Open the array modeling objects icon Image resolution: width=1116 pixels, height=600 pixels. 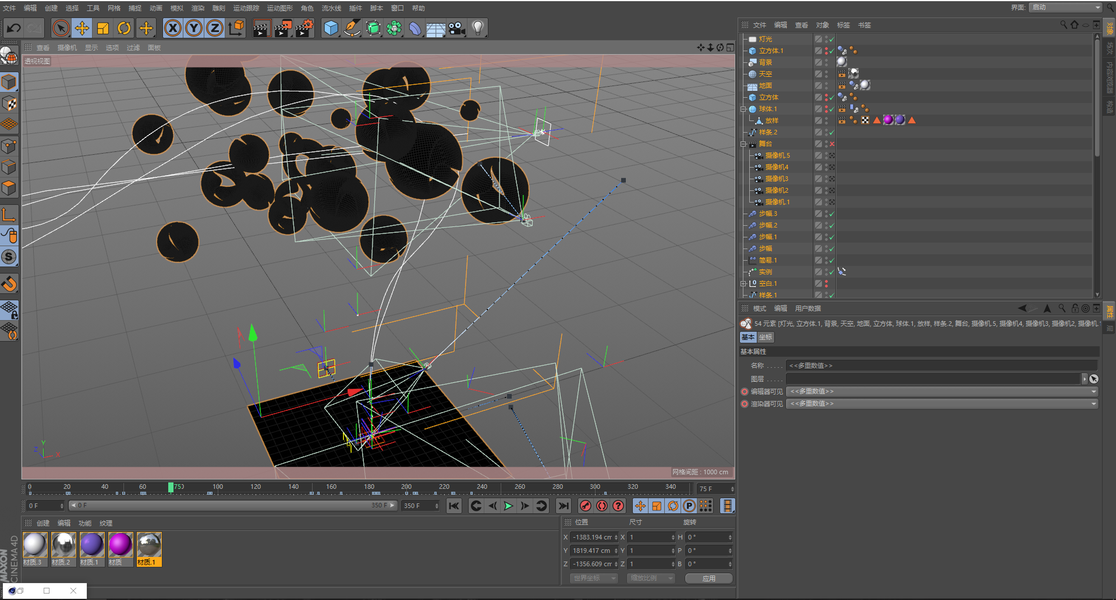coord(394,28)
